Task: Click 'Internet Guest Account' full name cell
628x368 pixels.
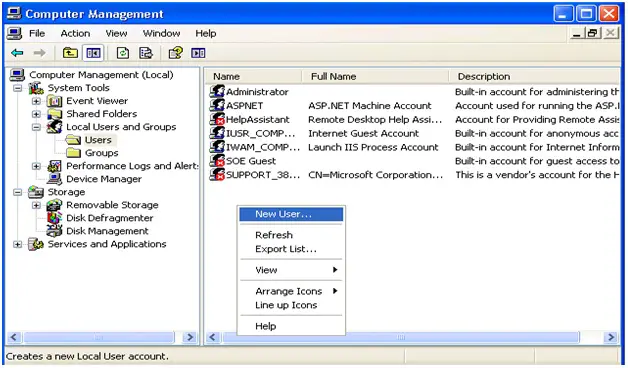Action: click(x=363, y=133)
